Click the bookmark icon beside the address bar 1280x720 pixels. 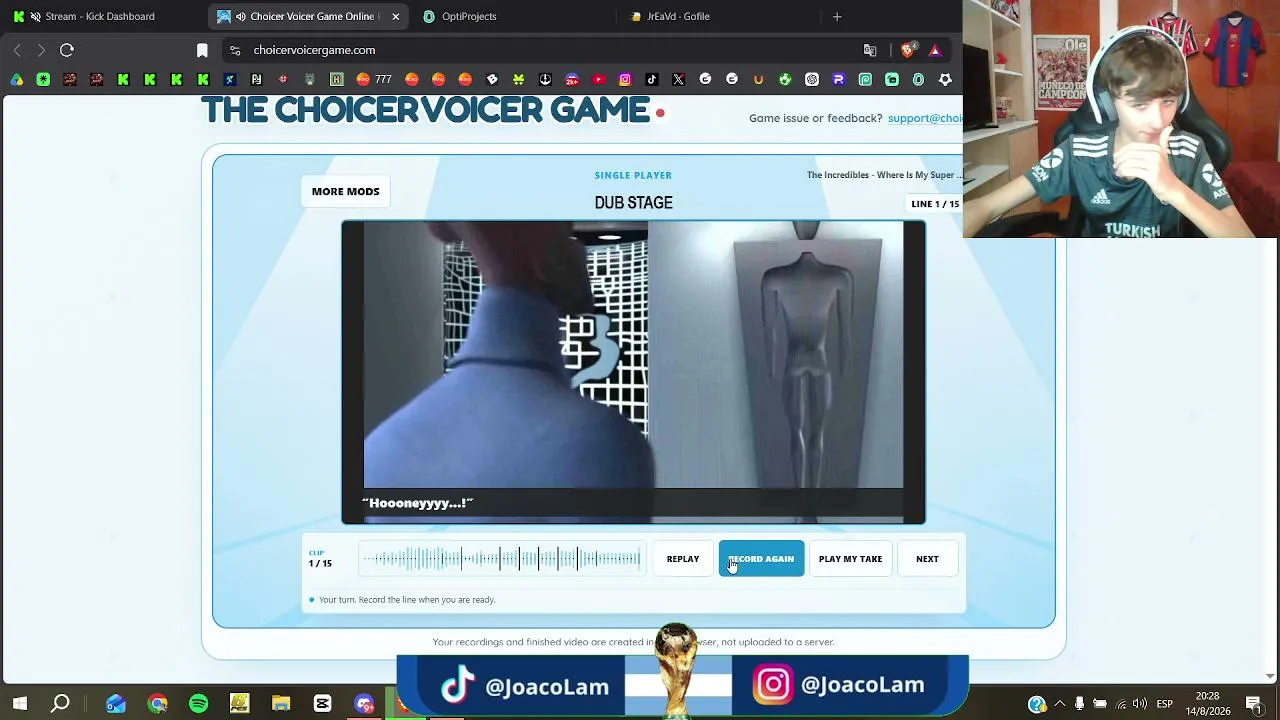[x=202, y=50]
